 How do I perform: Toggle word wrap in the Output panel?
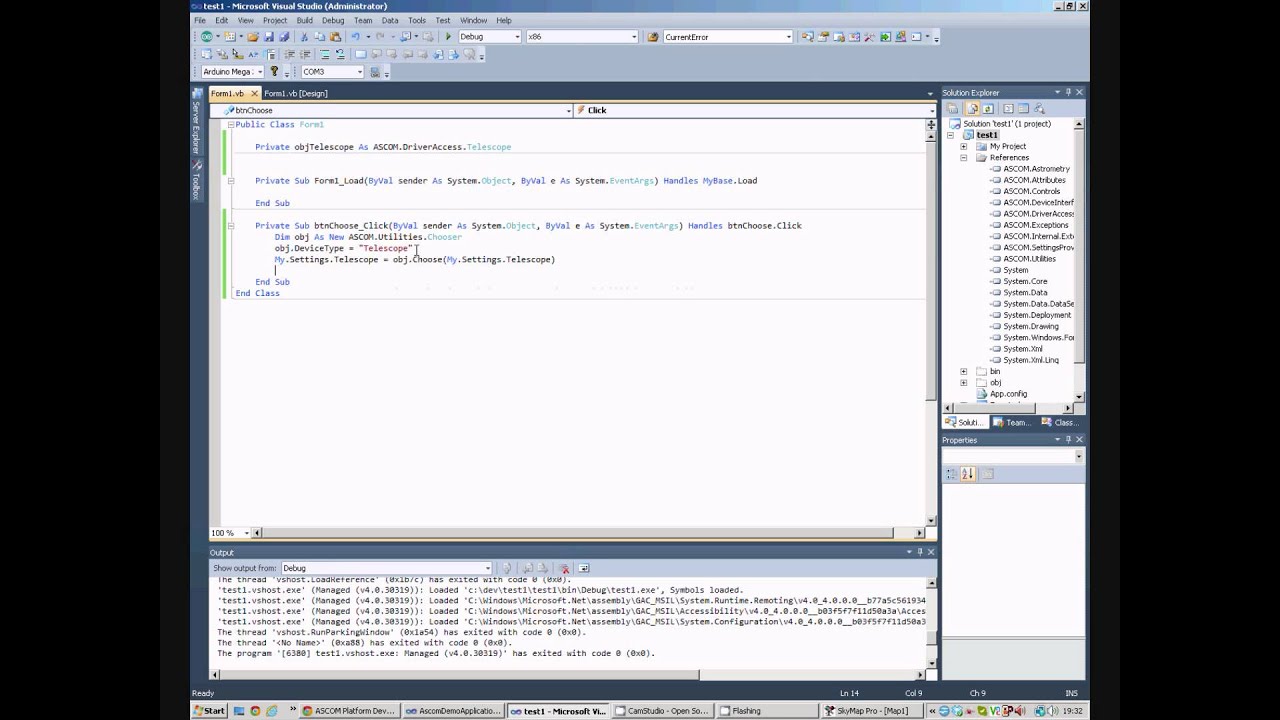584,568
